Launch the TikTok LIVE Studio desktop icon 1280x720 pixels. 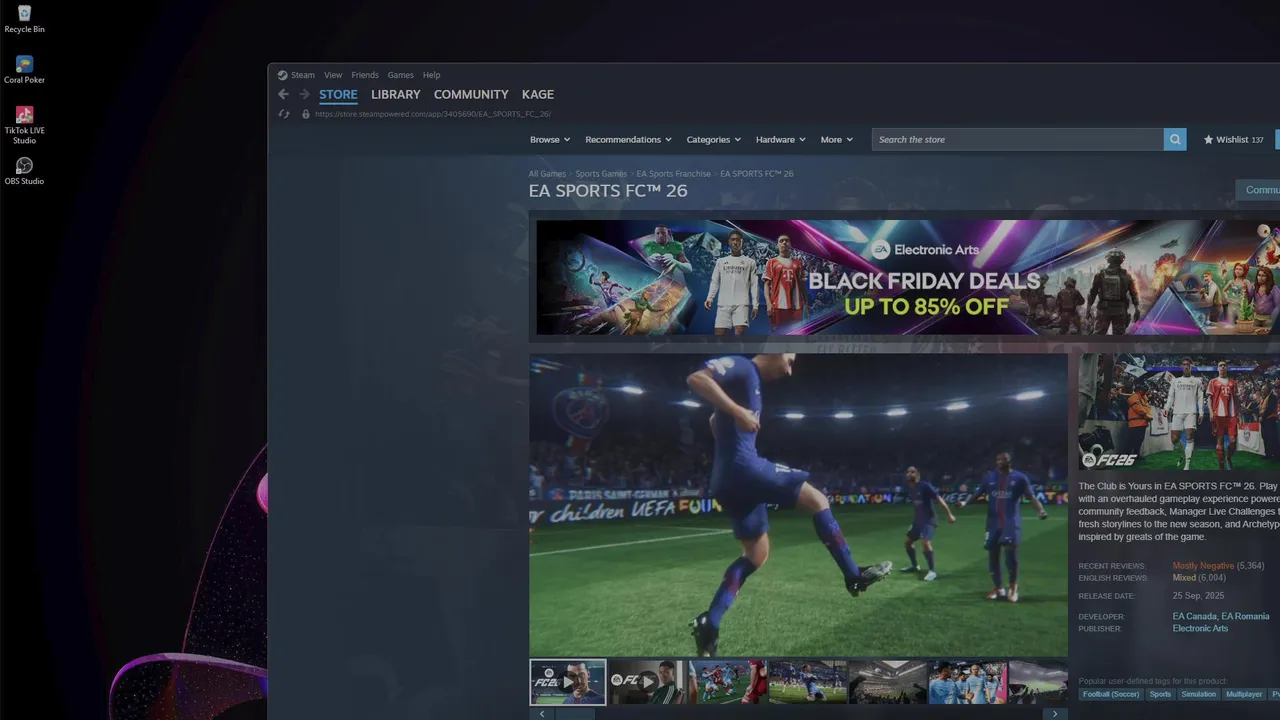point(24,125)
